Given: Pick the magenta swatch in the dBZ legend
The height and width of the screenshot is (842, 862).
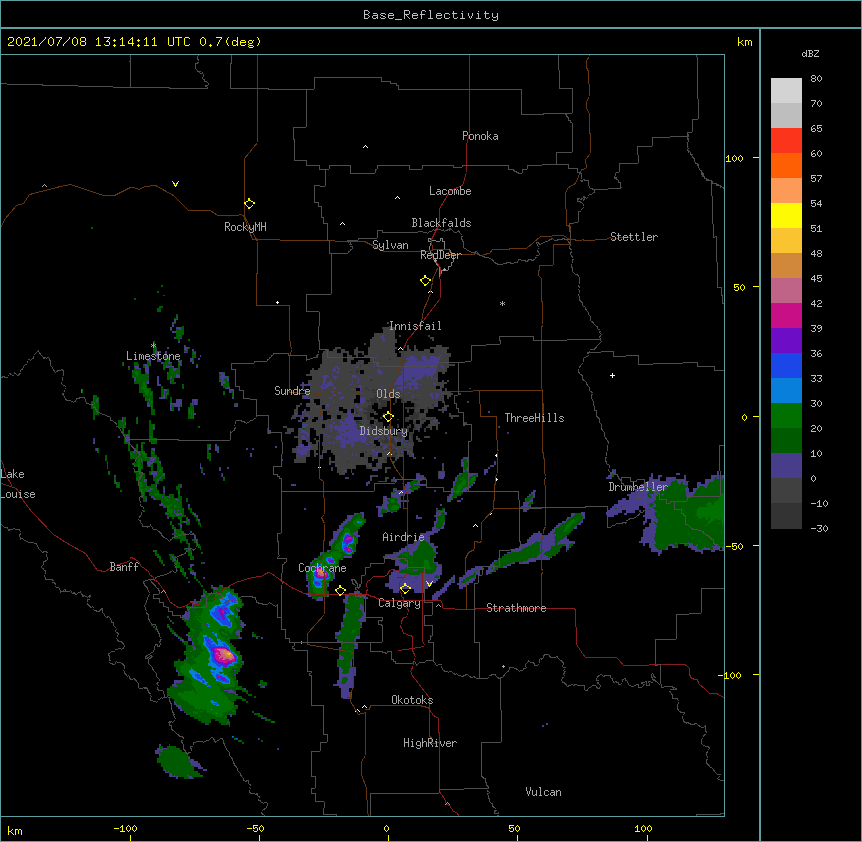Looking at the screenshot, I should point(786,315).
